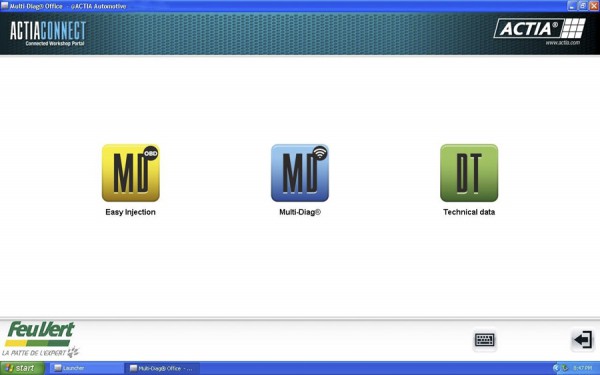
Task: Click the title bar application icon
Action: click(5, 6)
